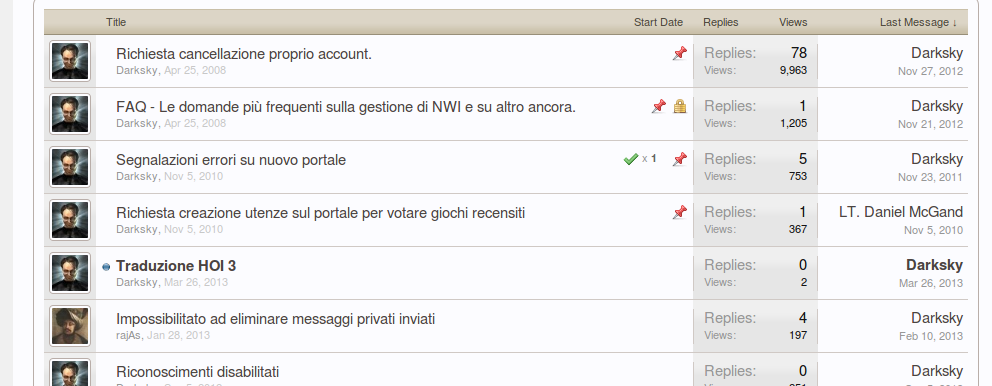This screenshot has height=386, width=992.
Task: Click rajAs author name link
Action: tap(128, 335)
